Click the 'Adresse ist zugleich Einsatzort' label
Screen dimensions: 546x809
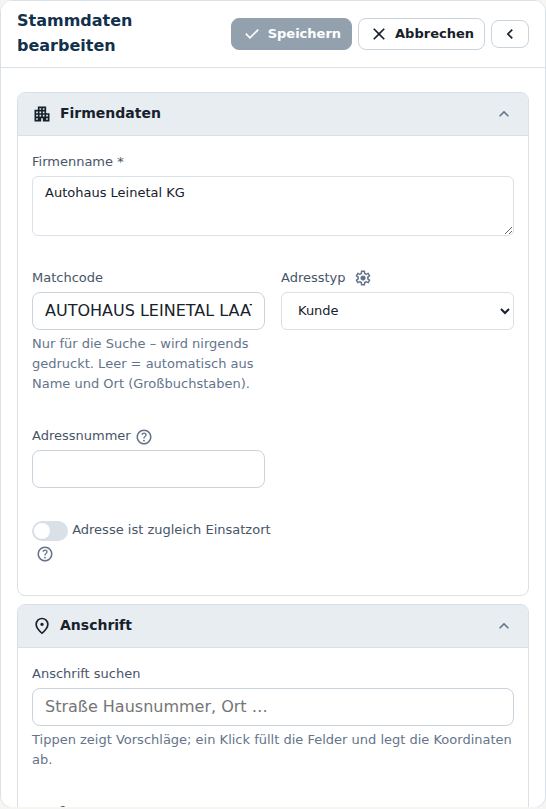(x=171, y=530)
